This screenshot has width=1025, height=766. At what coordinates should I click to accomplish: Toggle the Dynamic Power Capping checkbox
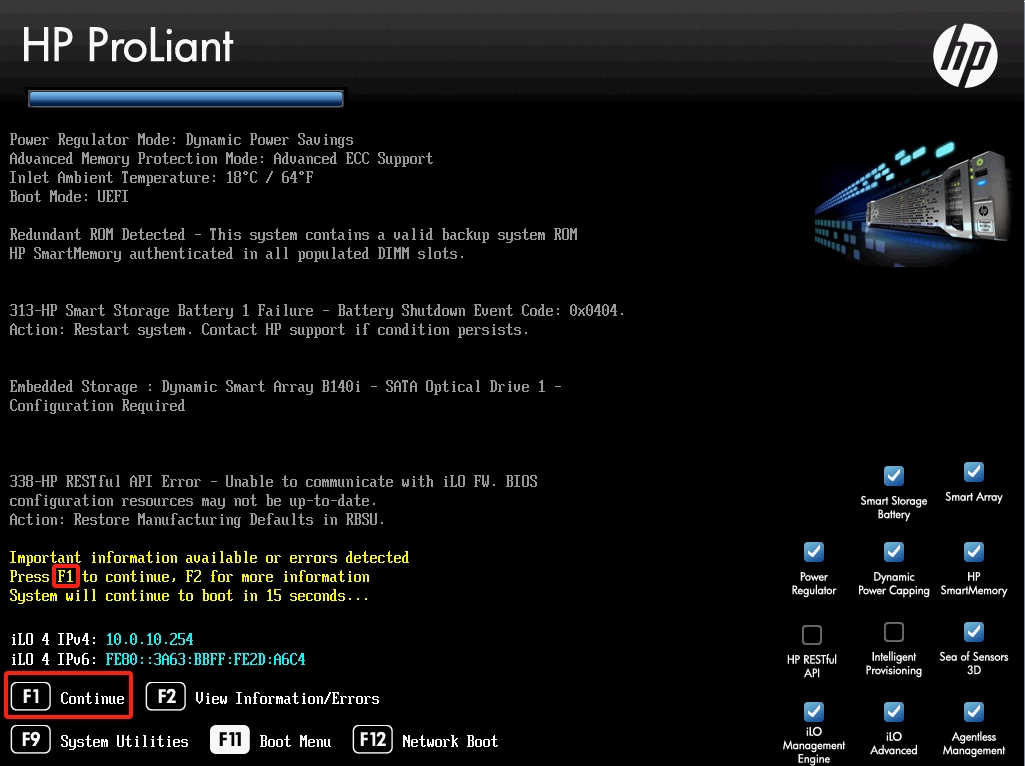pos(894,552)
